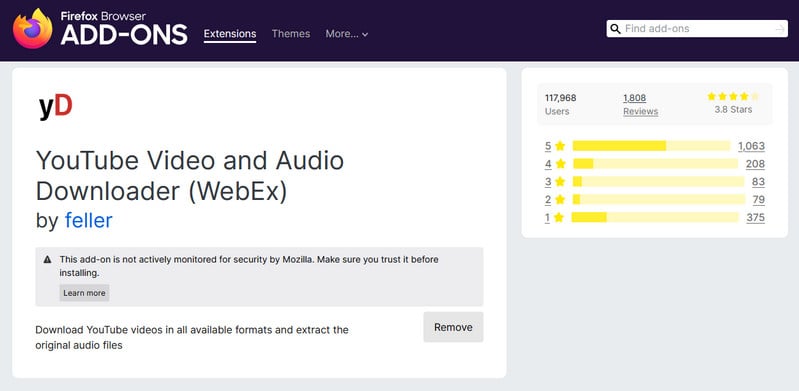Click the star beside 4 rating
Screen dimensions: 799x391
point(561,164)
